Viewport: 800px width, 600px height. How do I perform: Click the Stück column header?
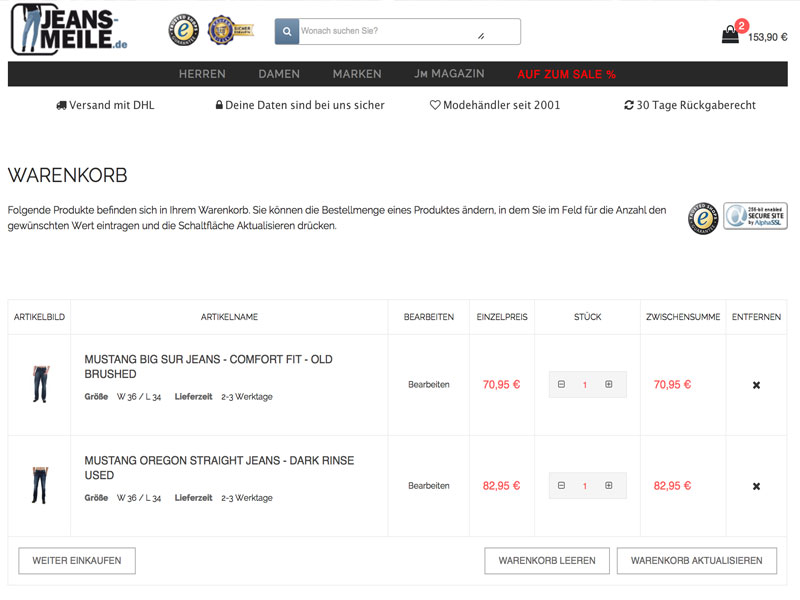pyautogui.click(x=588, y=317)
